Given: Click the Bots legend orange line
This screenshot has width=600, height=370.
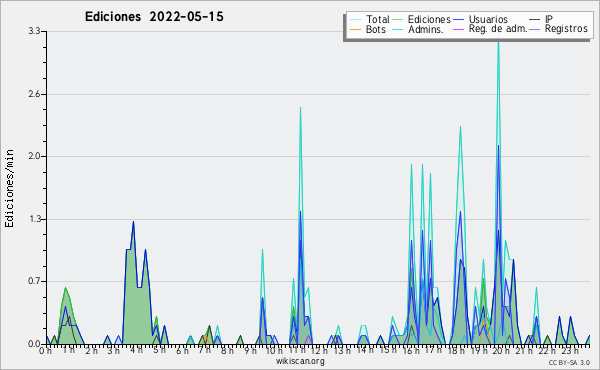Looking at the screenshot, I should click(x=355, y=29).
